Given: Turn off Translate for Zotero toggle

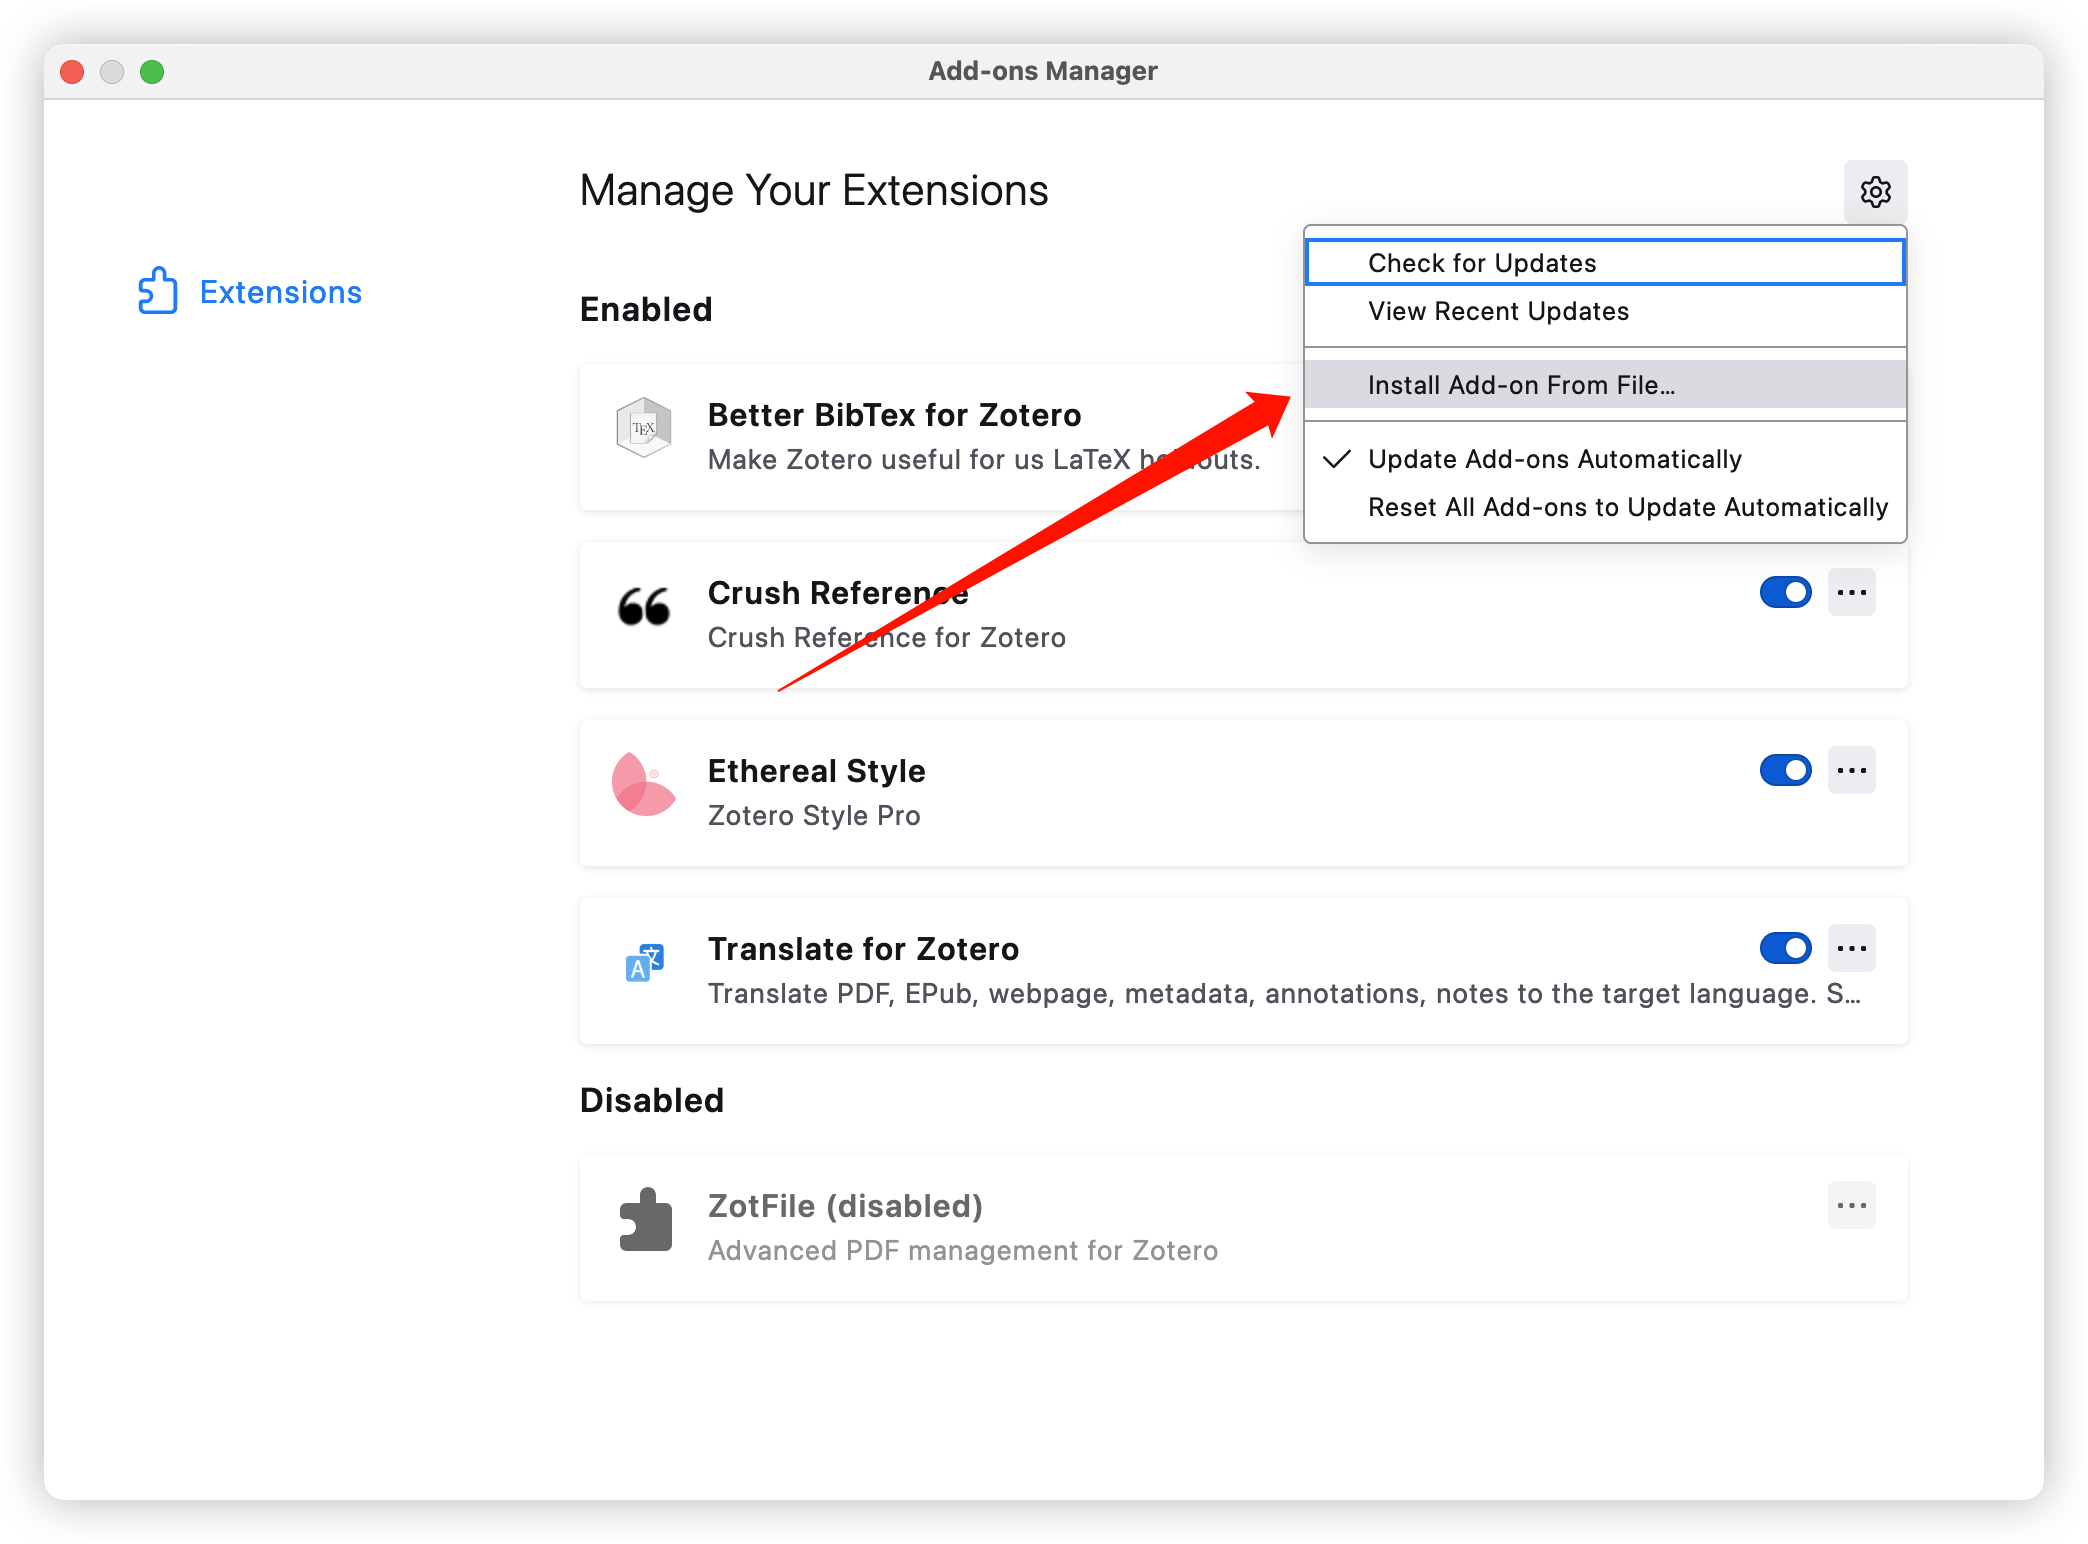Looking at the screenshot, I should (x=1785, y=948).
